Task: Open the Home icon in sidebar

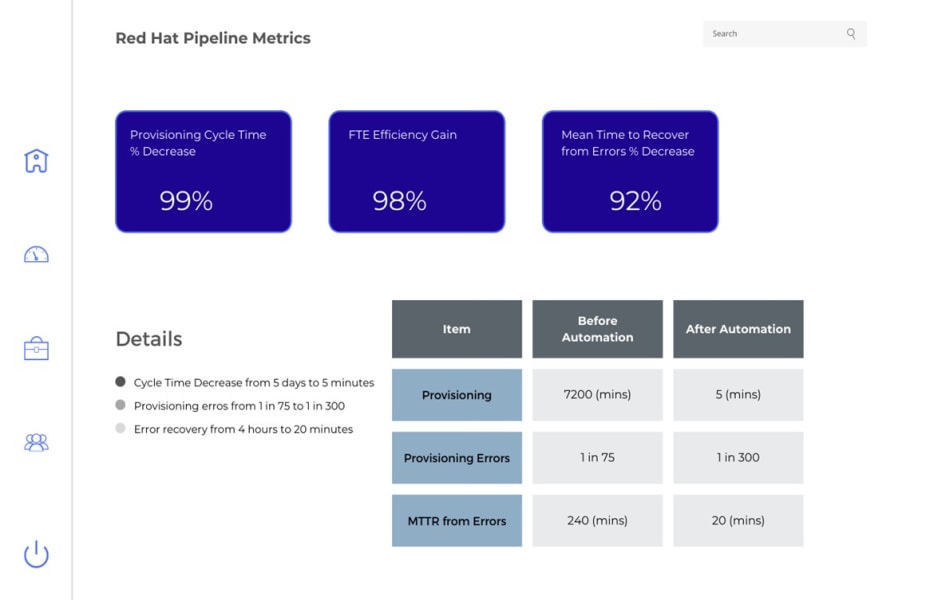Action: [36, 161]
